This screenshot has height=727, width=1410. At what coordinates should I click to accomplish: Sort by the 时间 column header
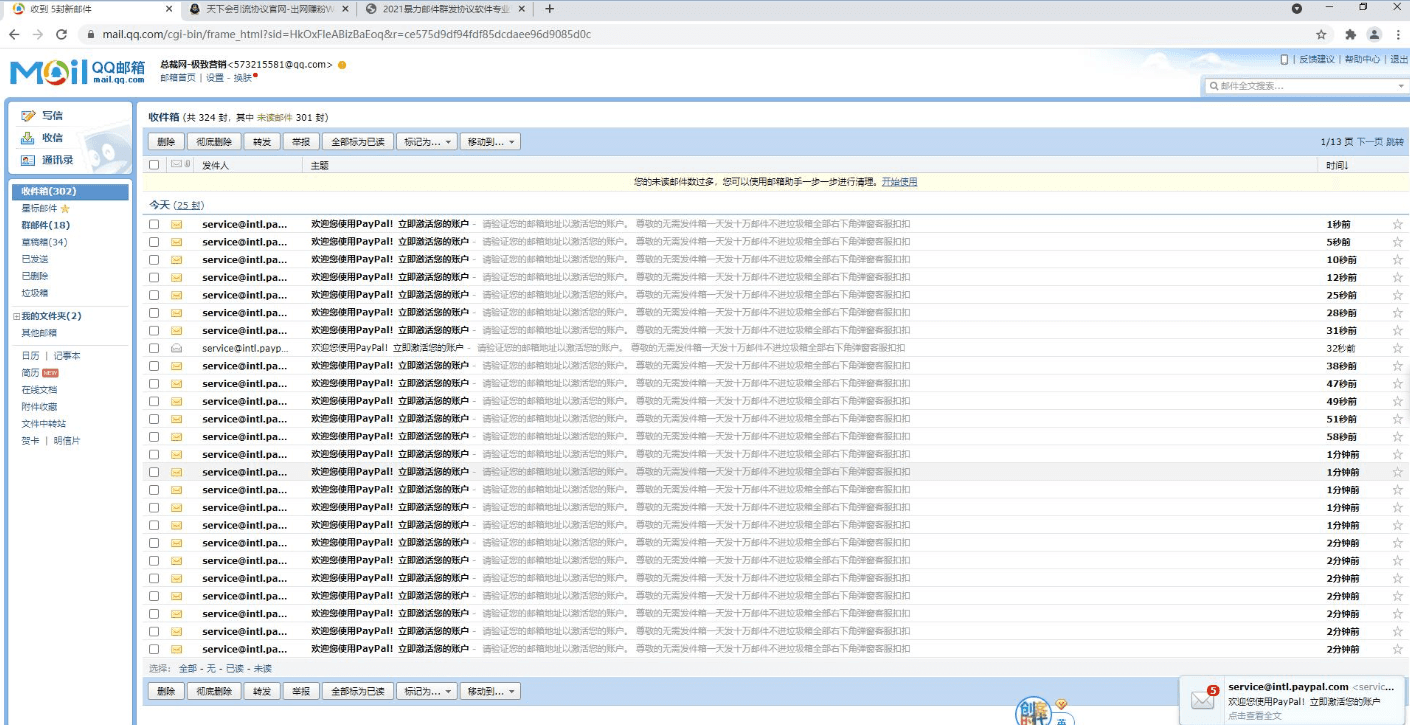click(1336, 165)
